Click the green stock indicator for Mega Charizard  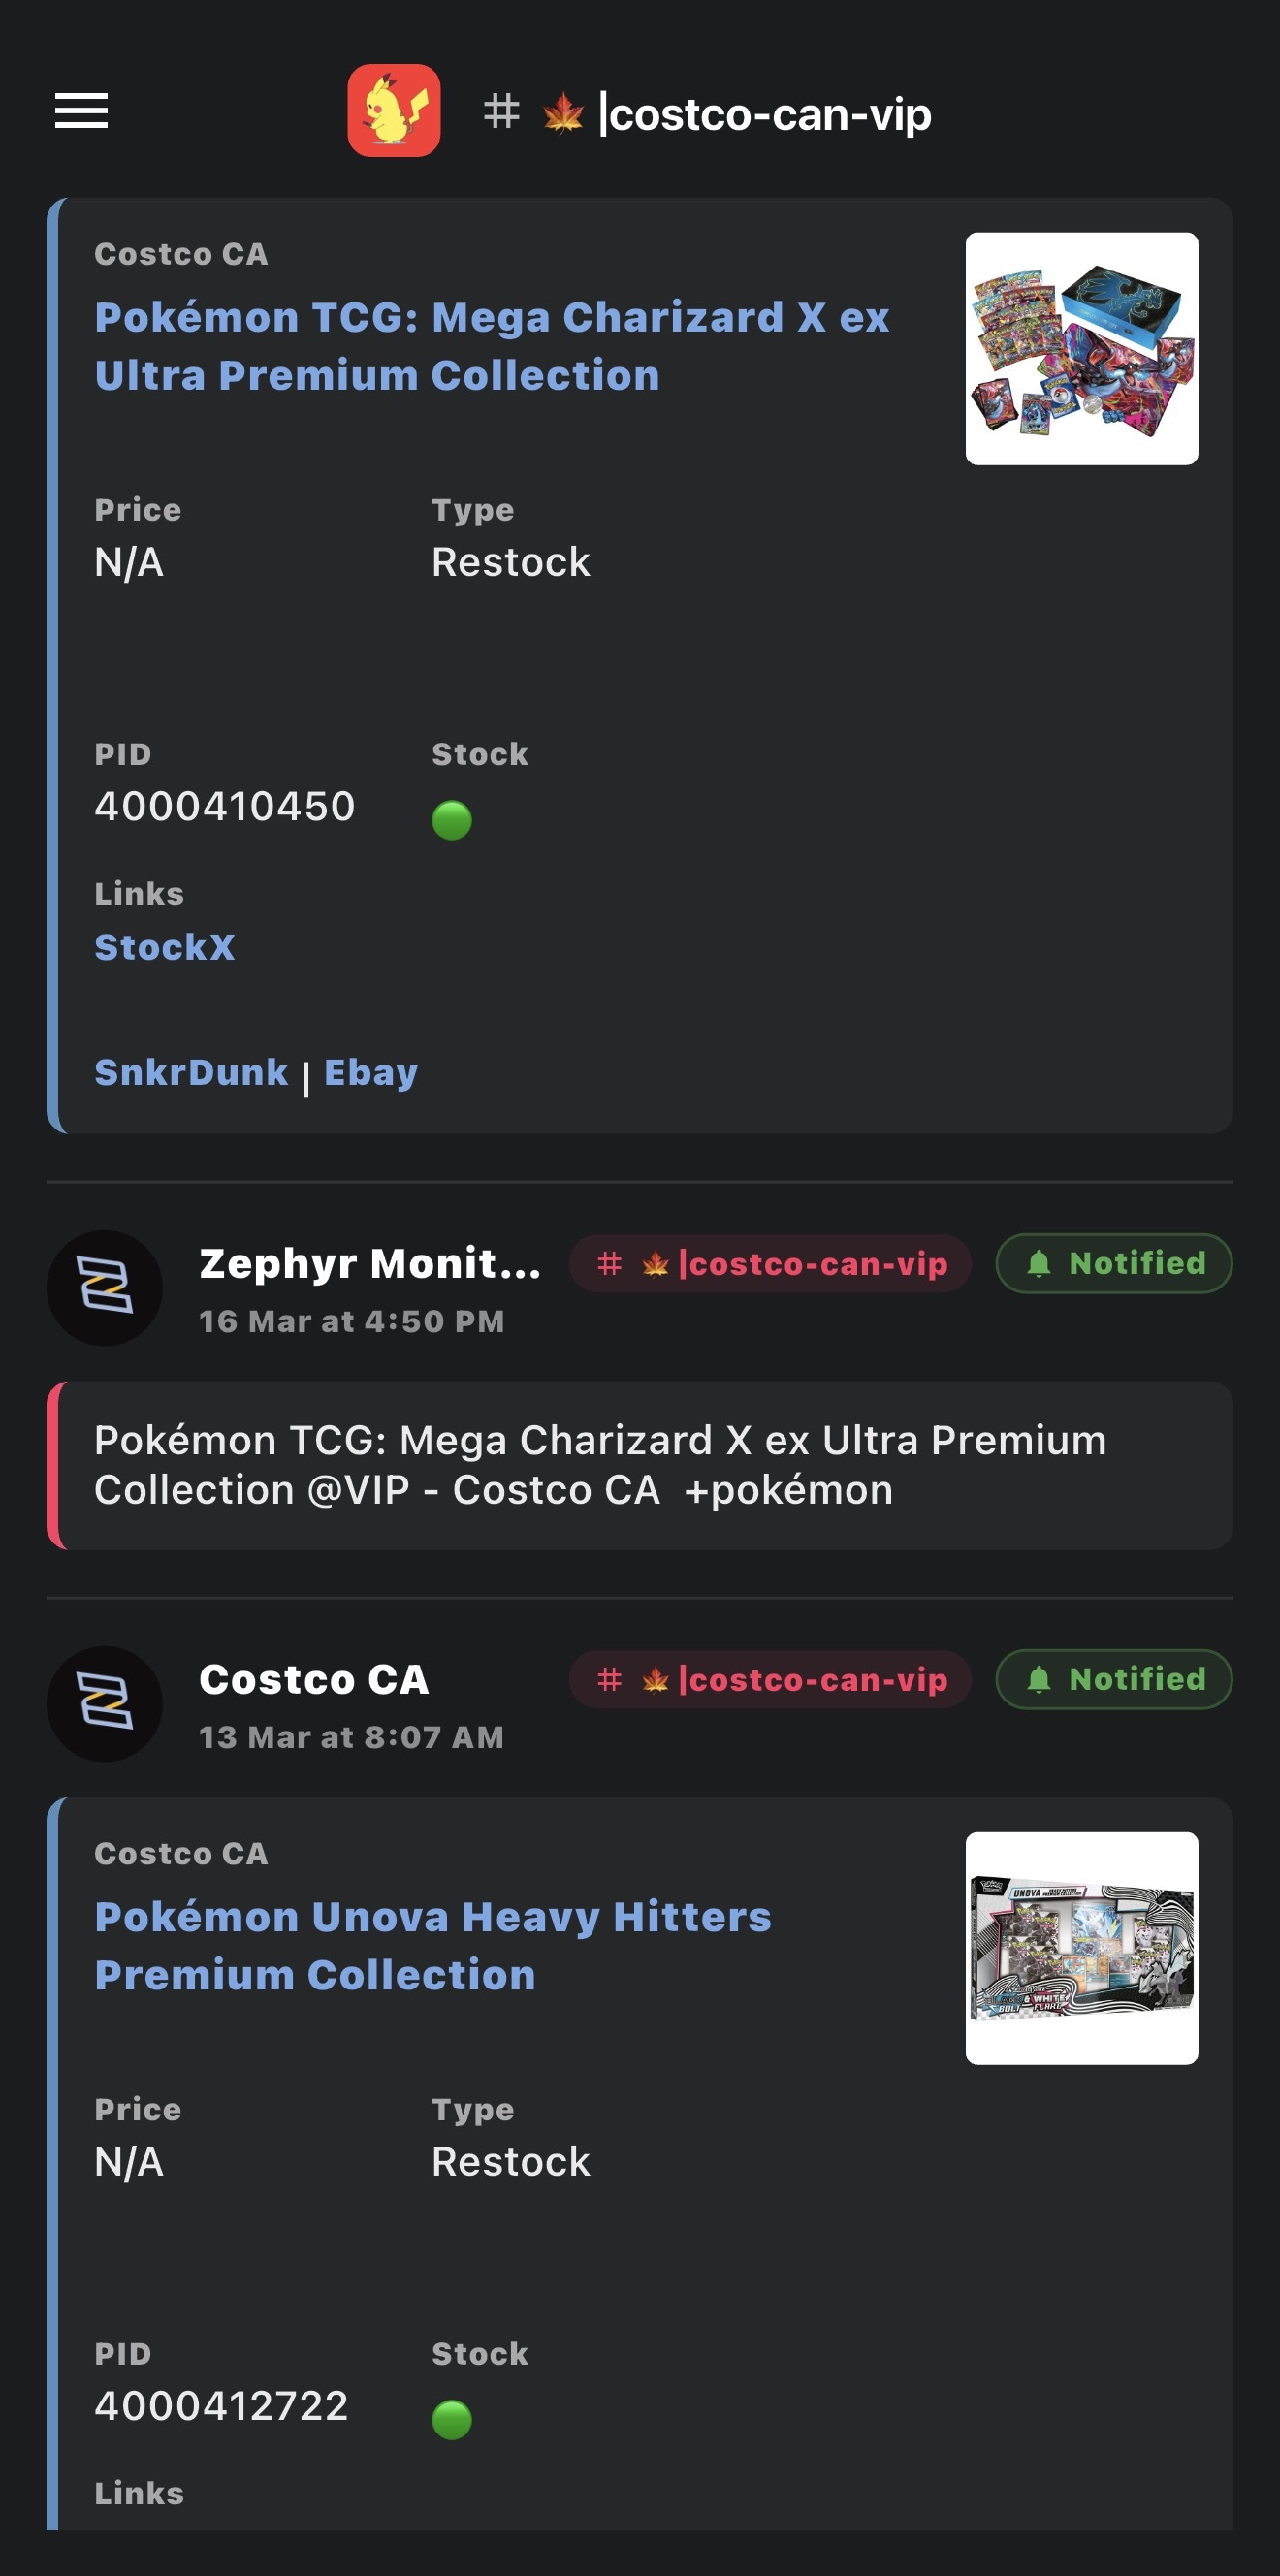tap(452, 822)
